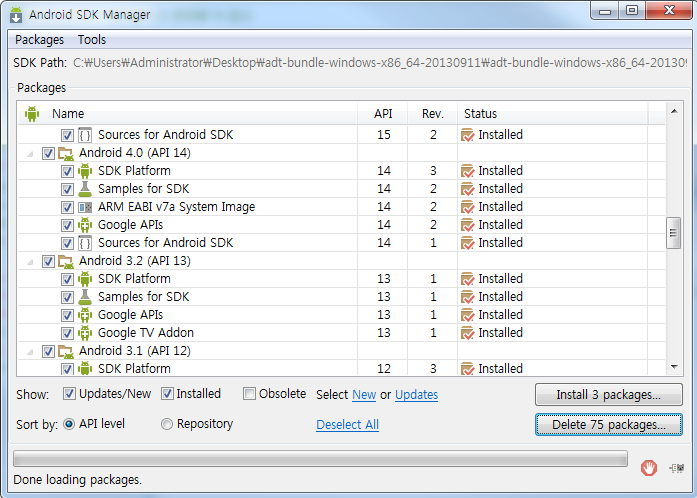Image resolution: width=697 pixels, height=498 pixels.
Task: Toggle the Installed show checkbox
Action: pos(167,394)
